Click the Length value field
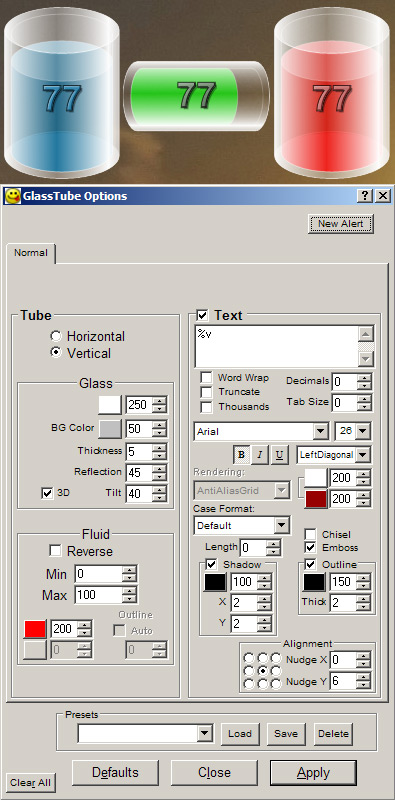 click(x=253, y=548)
